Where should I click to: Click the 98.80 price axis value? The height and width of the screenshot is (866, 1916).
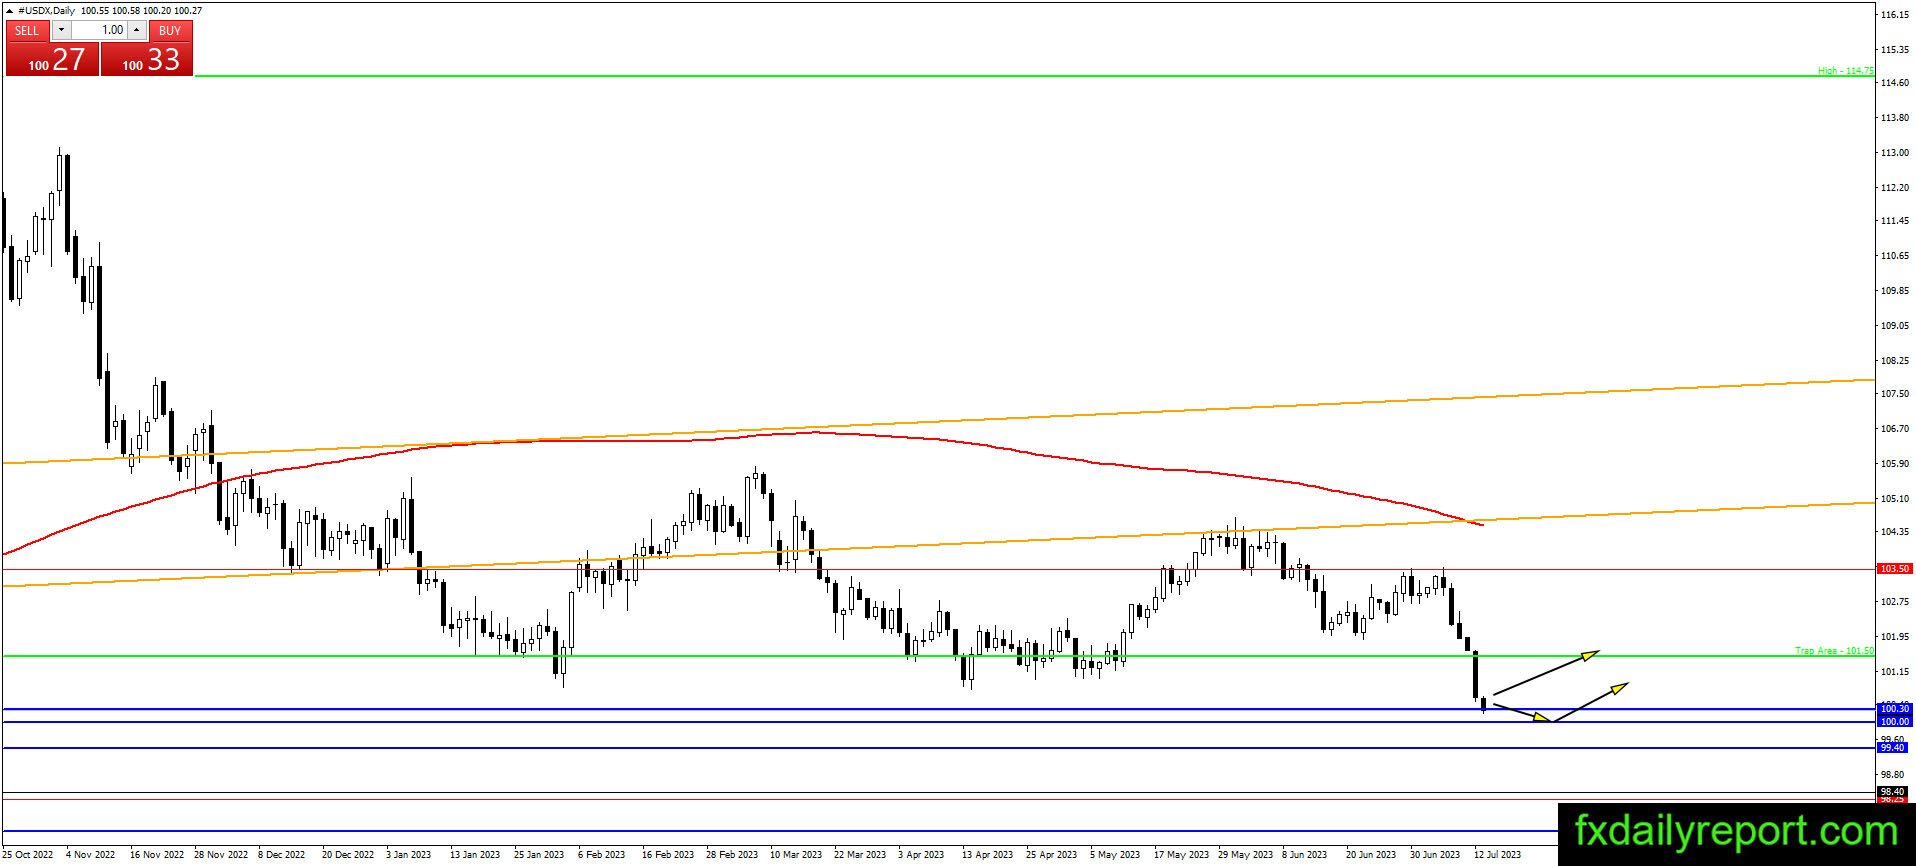1892,775
